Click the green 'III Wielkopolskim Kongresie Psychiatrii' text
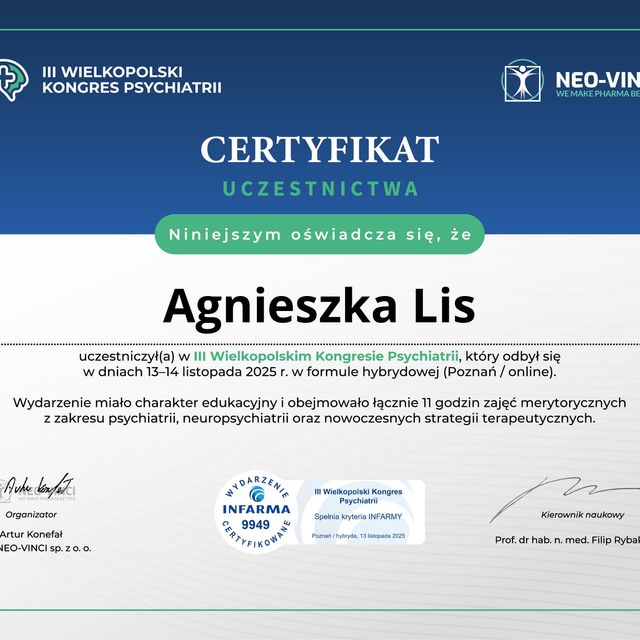640x640 pixels. (x=326, y=356)
